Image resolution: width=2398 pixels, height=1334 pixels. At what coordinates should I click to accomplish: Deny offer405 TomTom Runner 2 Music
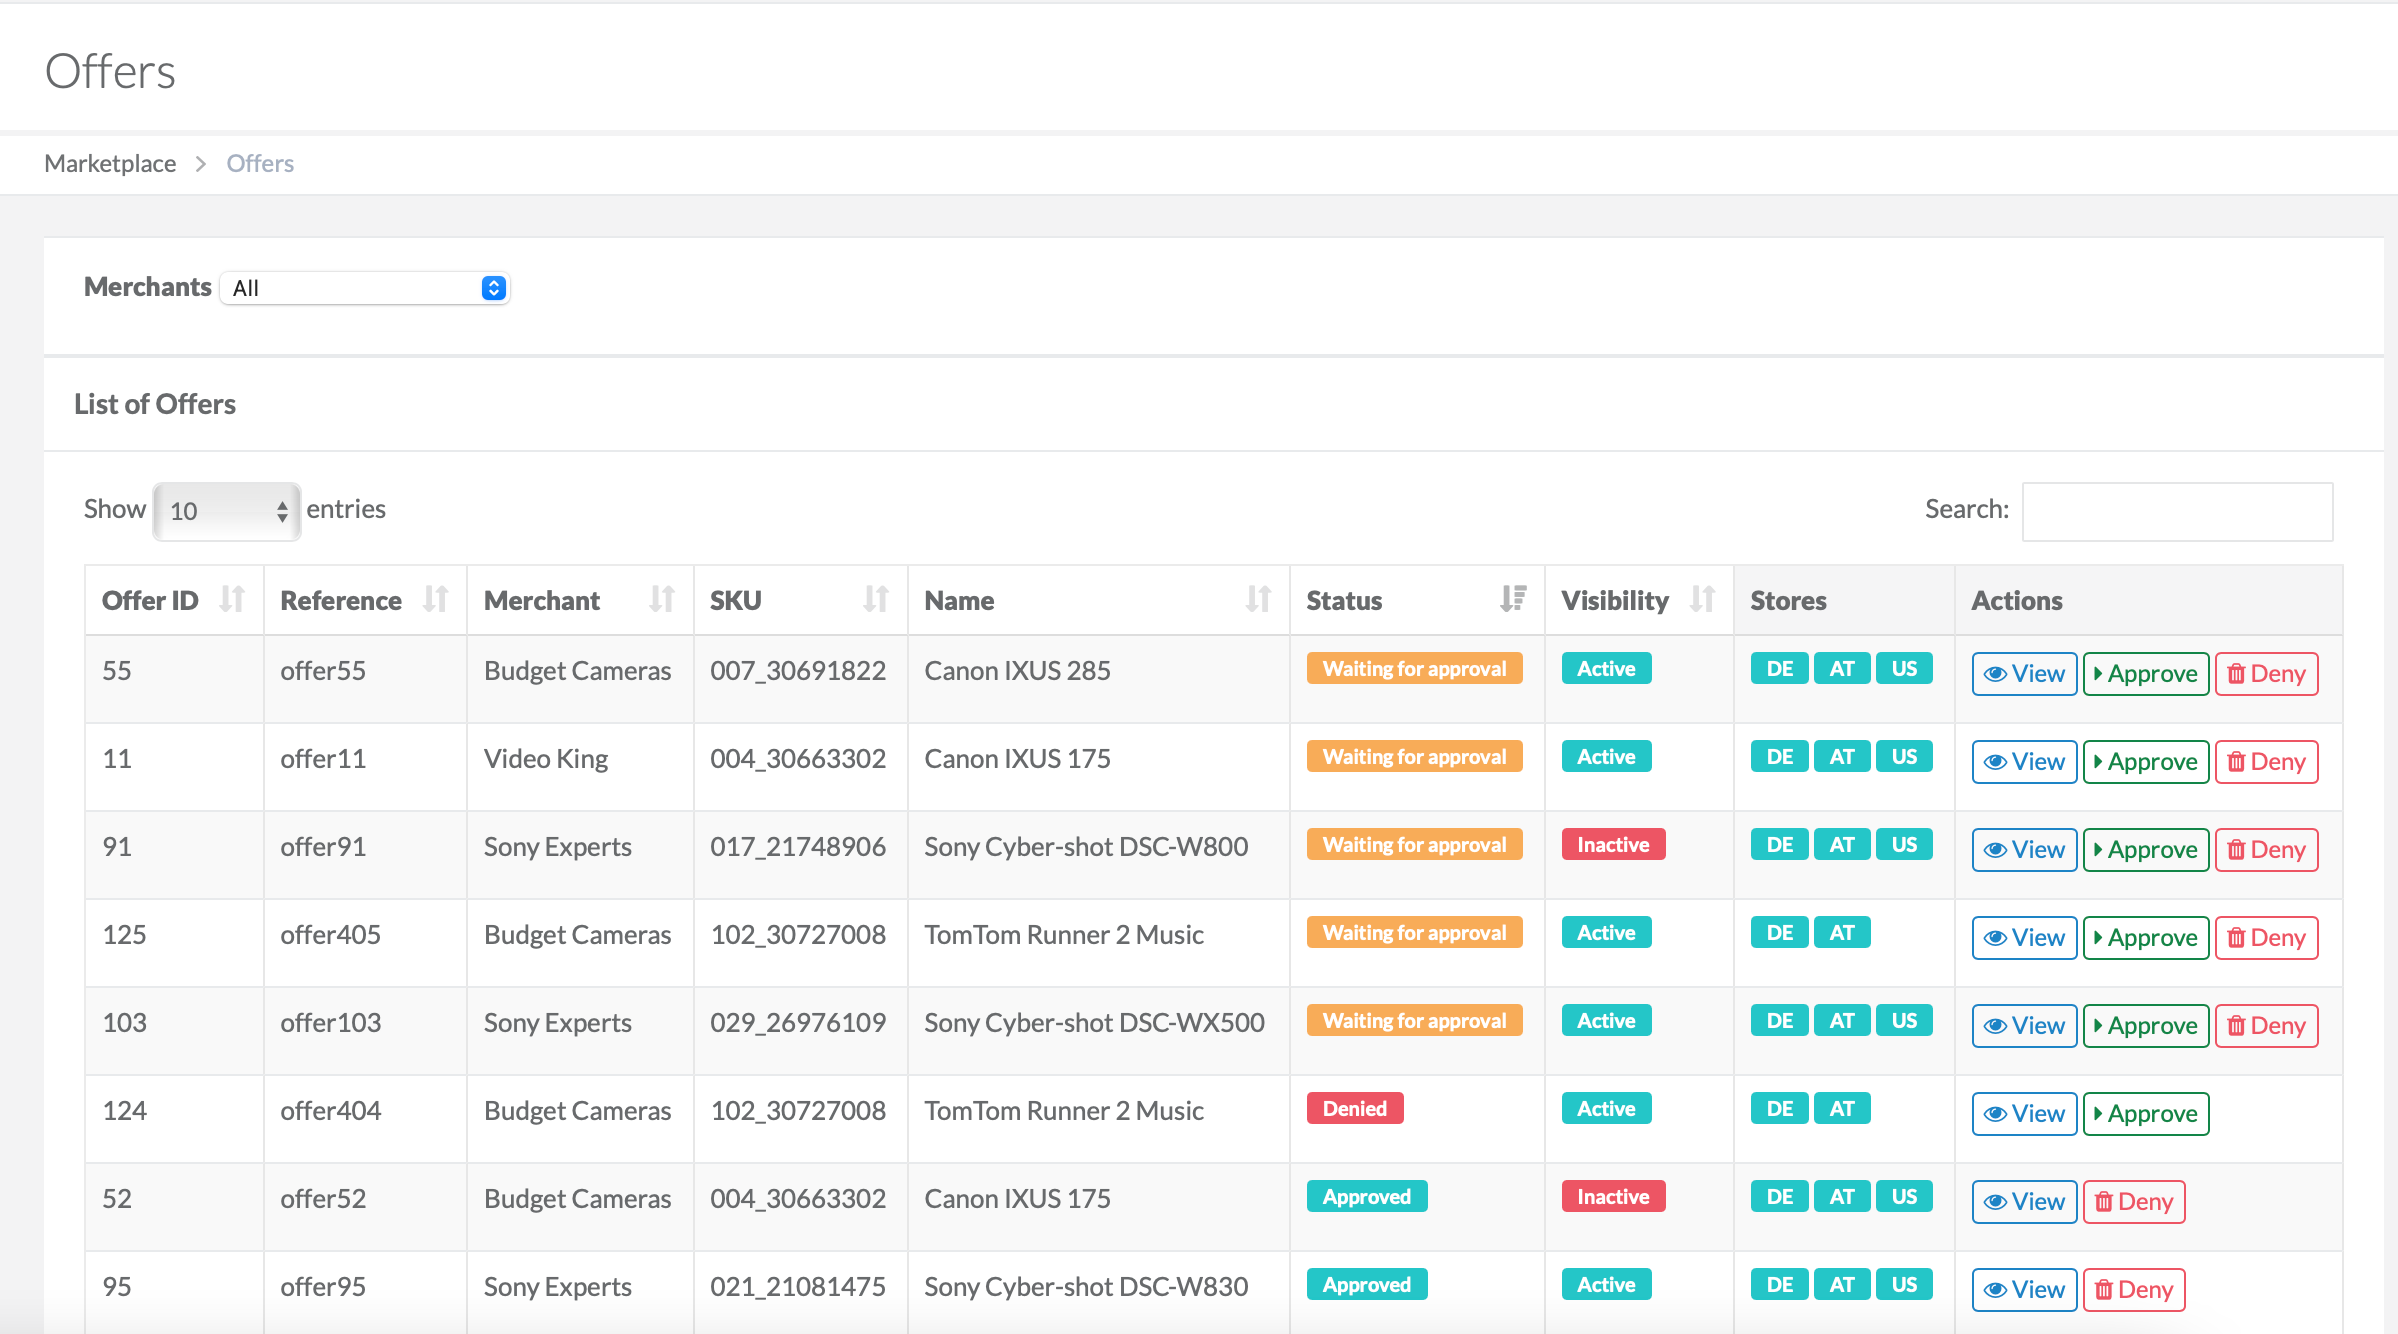(x=2266, y=937)
